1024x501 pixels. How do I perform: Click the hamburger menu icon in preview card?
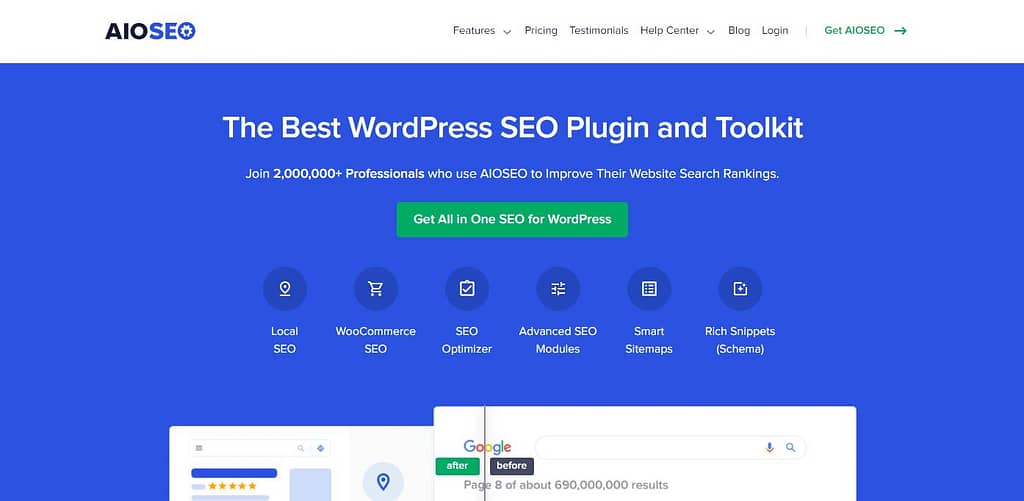click(x=199, y=448)
